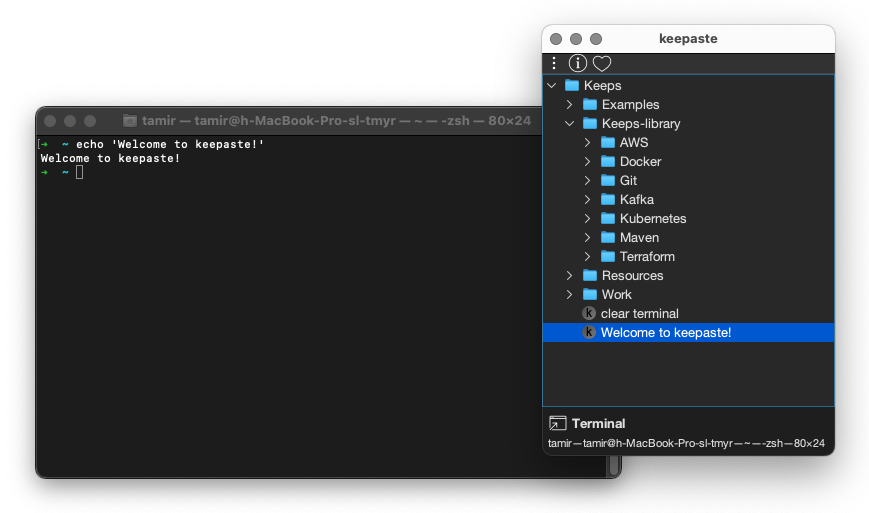
Task: Click the K icon beside Welcome to keepaste!
Action: [589, 332]
